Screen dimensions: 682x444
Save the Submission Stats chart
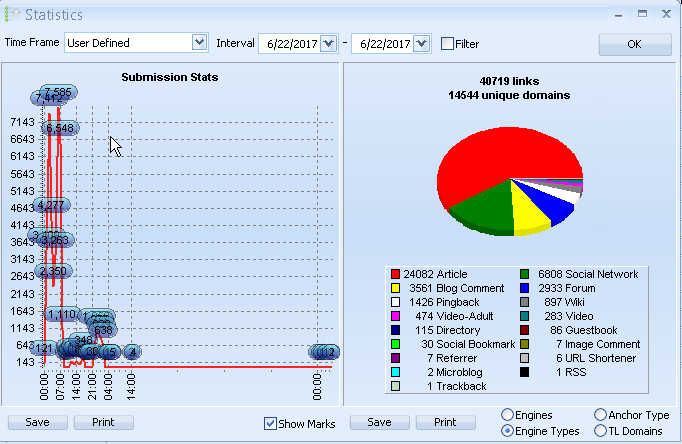pyautogui.click(x=37, y=422)
